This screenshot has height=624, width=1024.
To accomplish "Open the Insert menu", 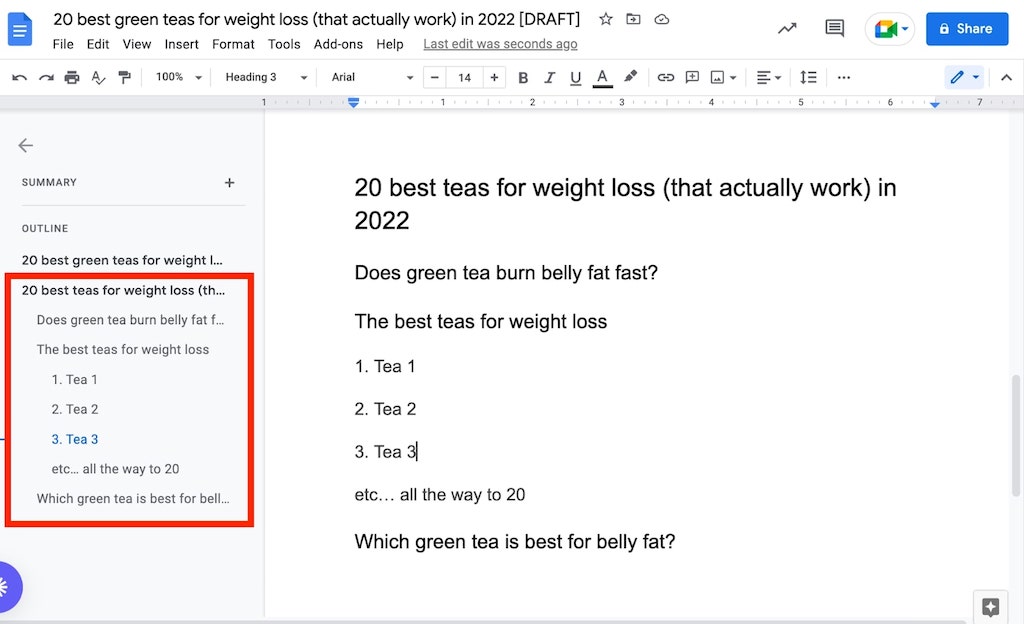I will click(x=181, y=44).
